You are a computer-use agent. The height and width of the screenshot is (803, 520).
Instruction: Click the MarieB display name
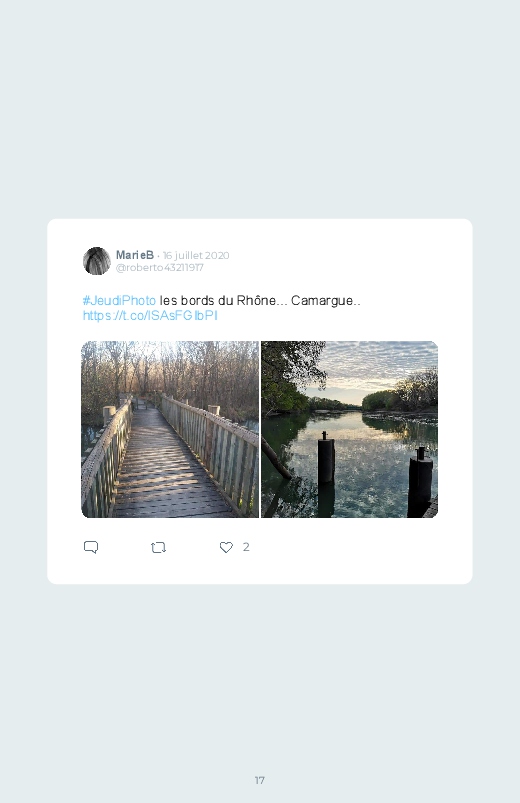click(135, 255)
